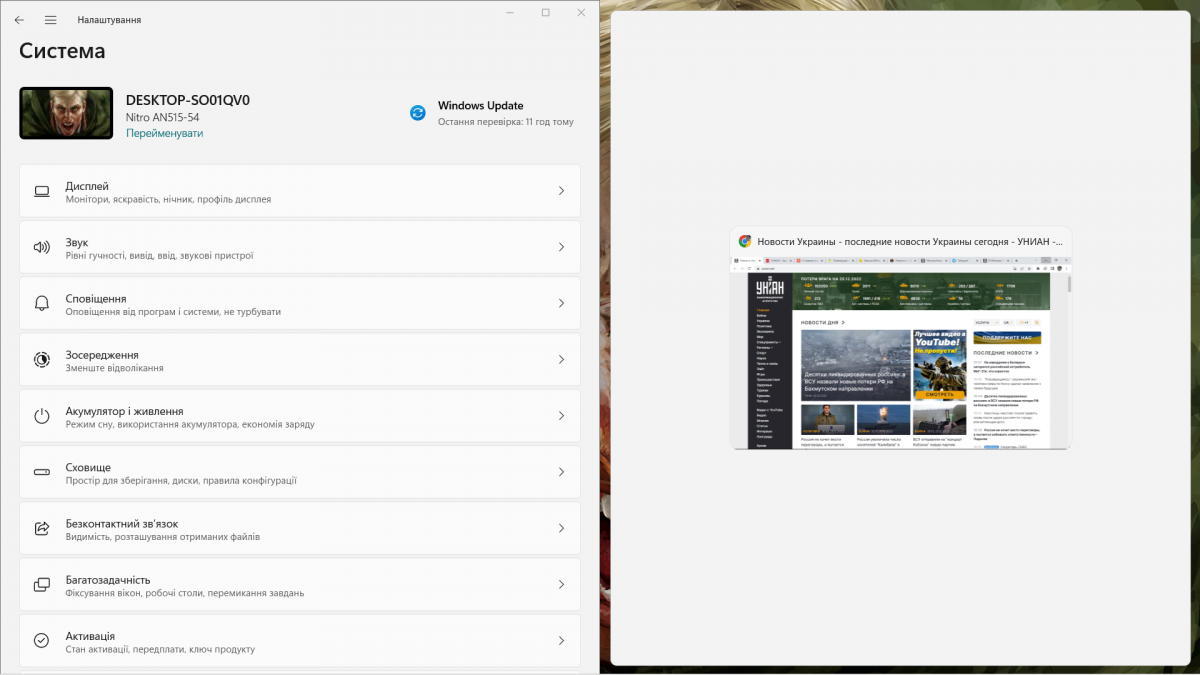The width and height of the screenshot is (1200, 675).
Task: Open the Сповіщення settings row
Action: click(300, 304)
